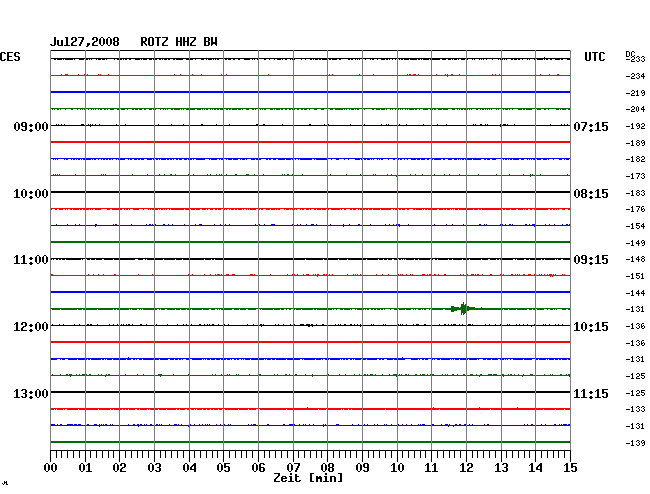
Task: Click minute 10 on the time axis
Action: click(397, 467)
